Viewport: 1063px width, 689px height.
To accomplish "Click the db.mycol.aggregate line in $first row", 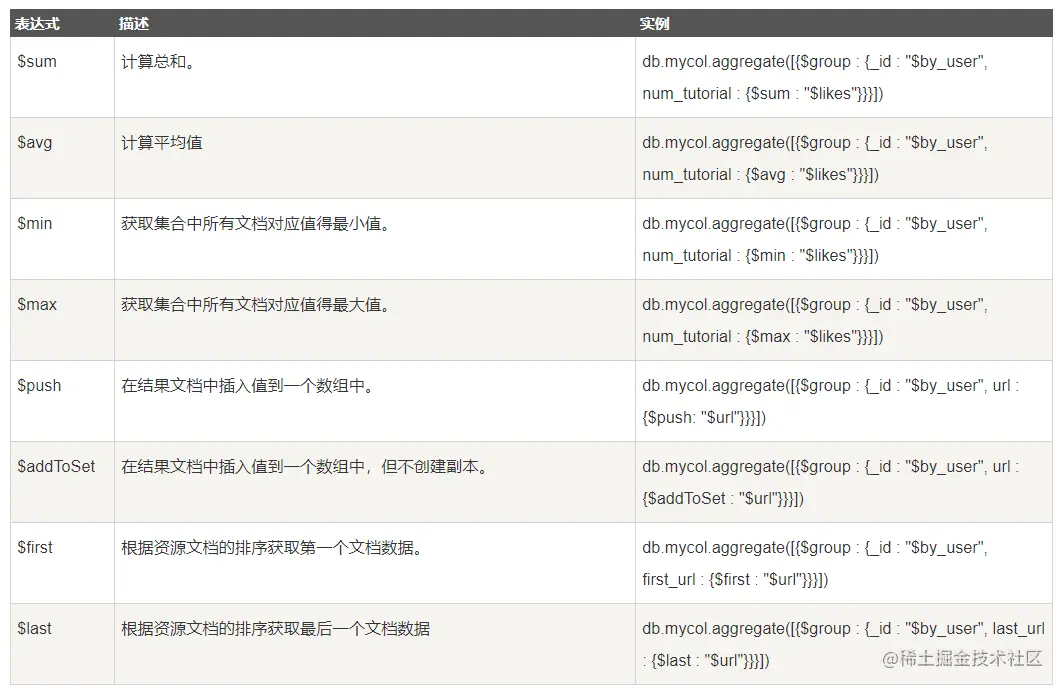I will pyautogui.click(x=815, y=547).
